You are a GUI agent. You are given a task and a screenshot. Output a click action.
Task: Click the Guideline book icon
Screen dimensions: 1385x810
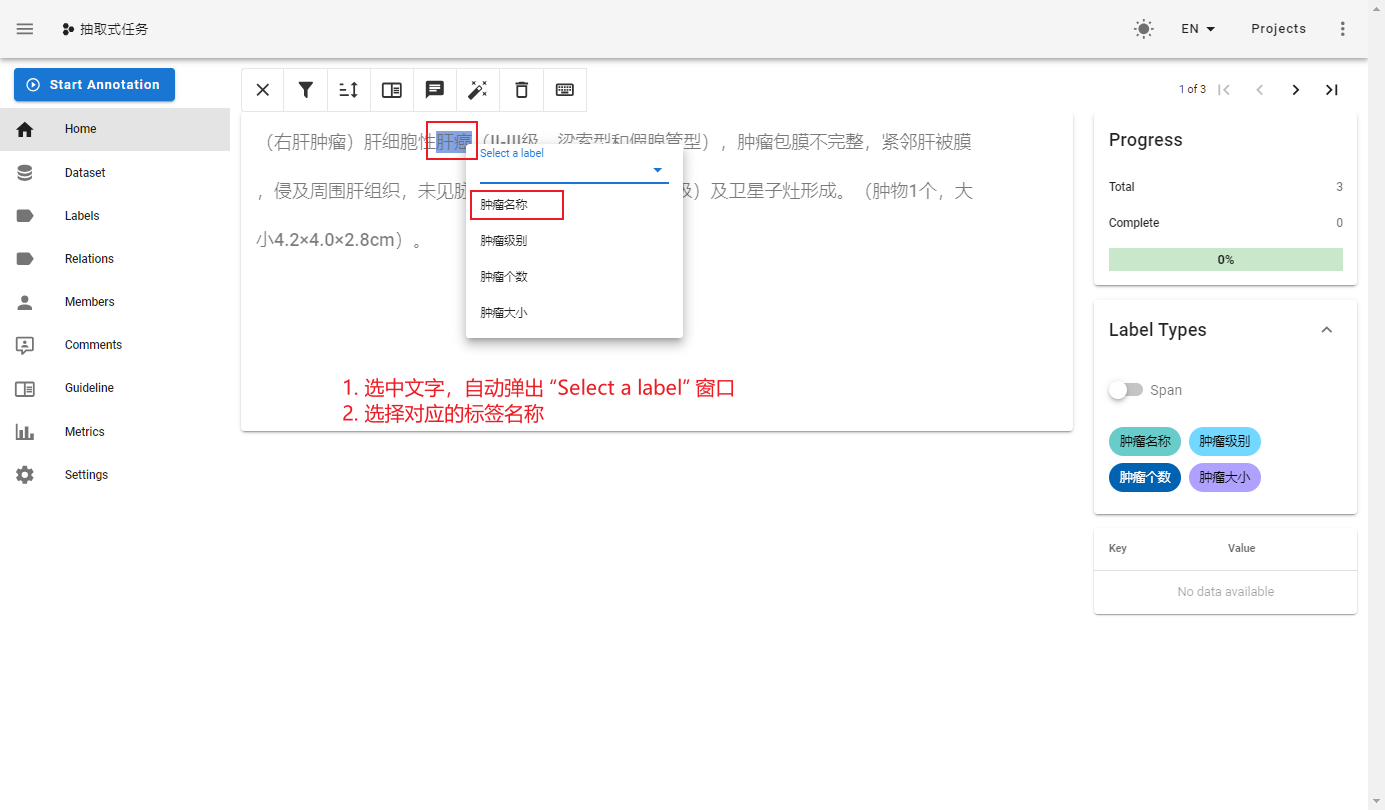[25, 388]
